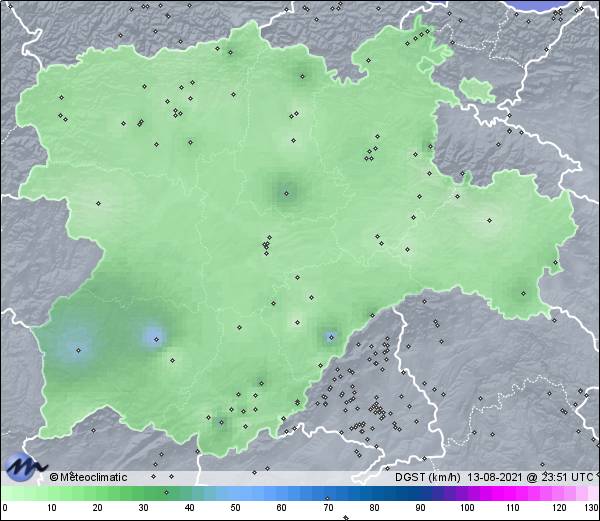This screenshot has height=521, width=600.
Task: Click scale value 40
Action: point(189,508)
